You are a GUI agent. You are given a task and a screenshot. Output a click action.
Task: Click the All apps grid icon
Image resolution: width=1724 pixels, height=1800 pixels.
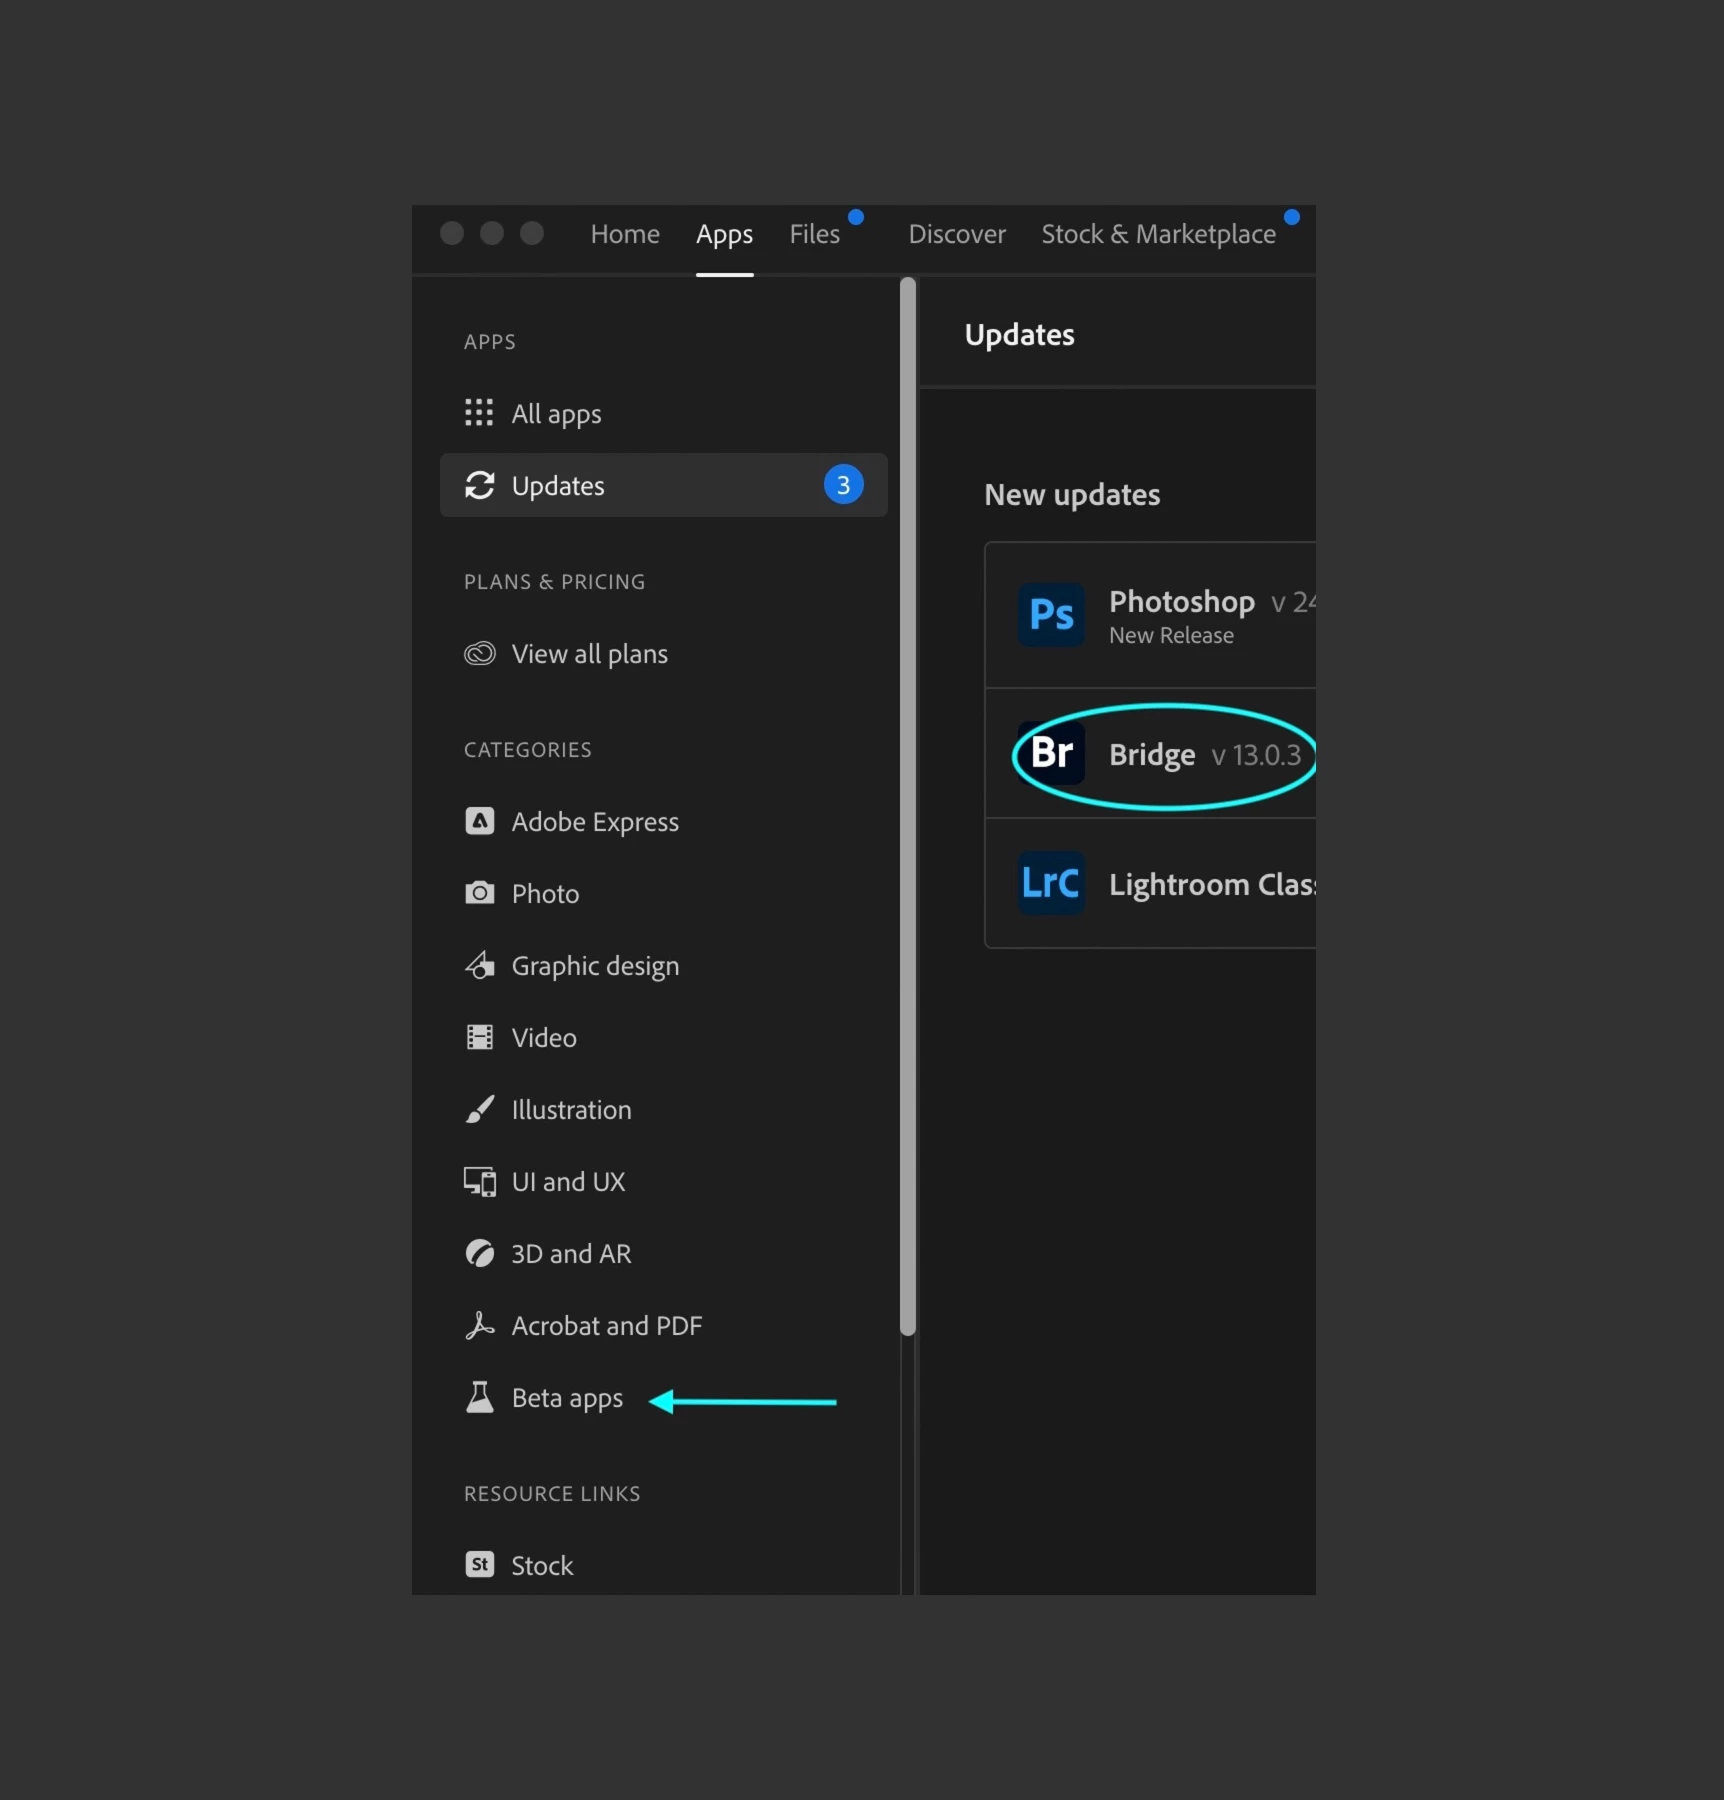pyautogui.click(x=479, y=413)
